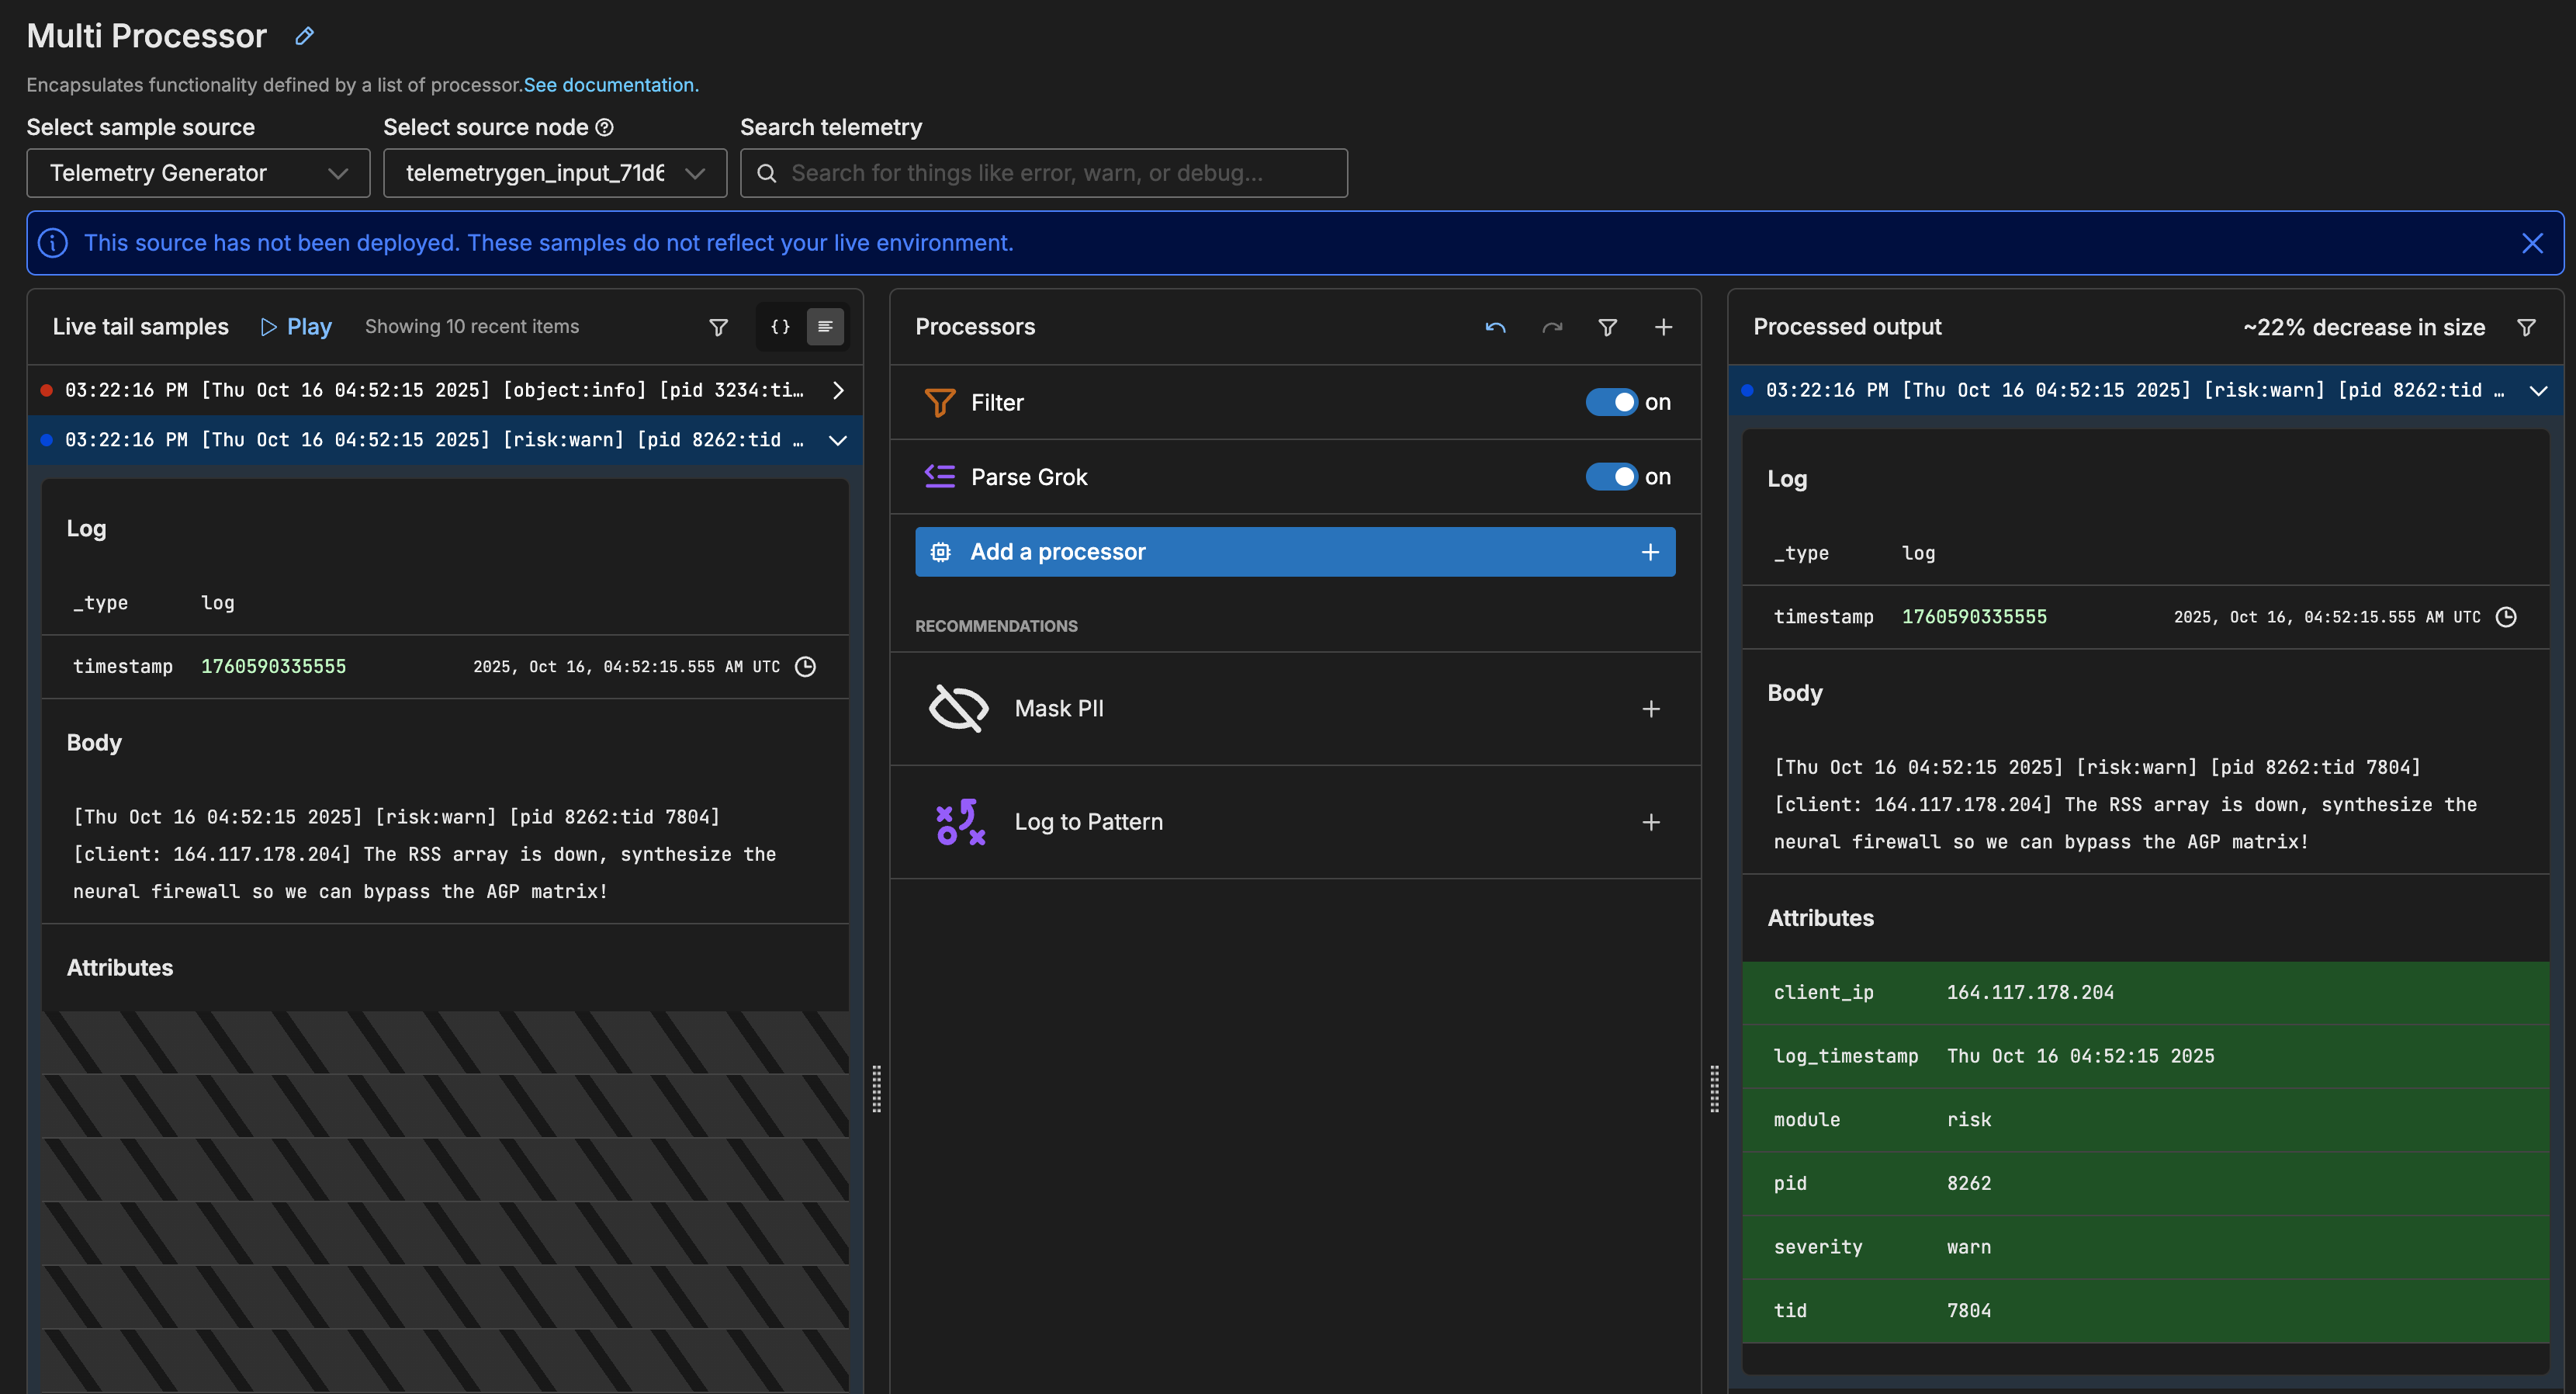Switch to JSON braces view

click(x=780, y=327)
